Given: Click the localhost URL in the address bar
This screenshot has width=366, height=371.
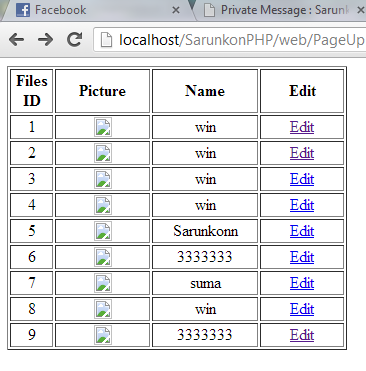Looking at the screenshot, I should [242, 40].
